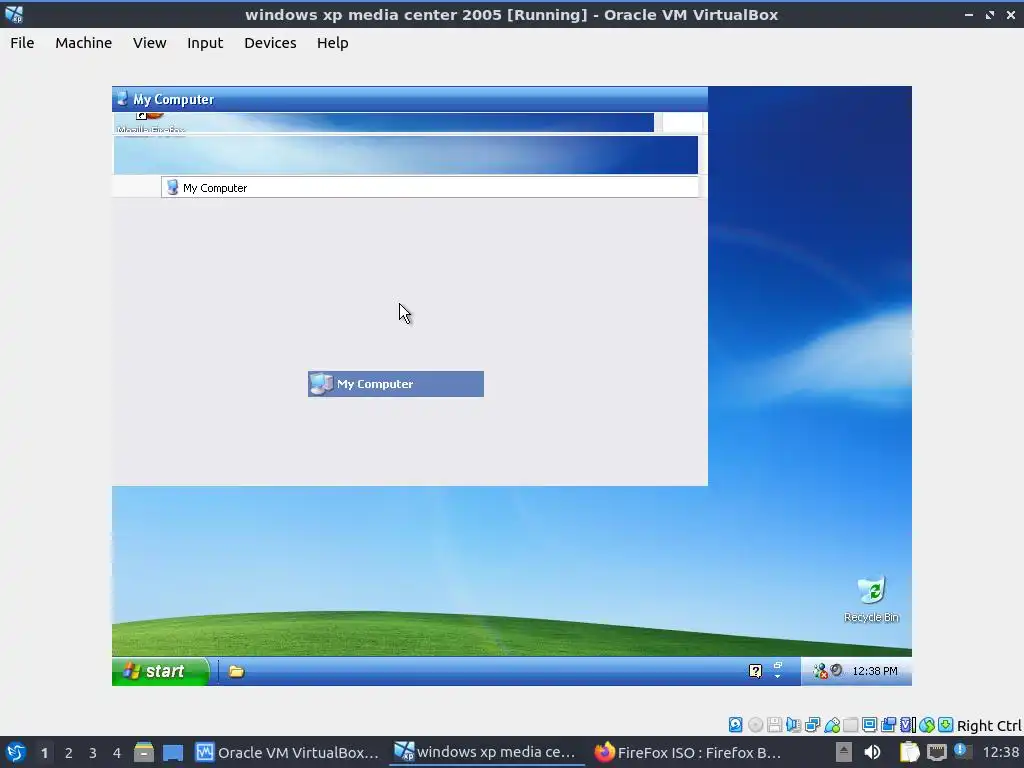Click the VirtualBox keyboard capture indicator
The height and width of the screenshot is (768, 1024).
945,725
